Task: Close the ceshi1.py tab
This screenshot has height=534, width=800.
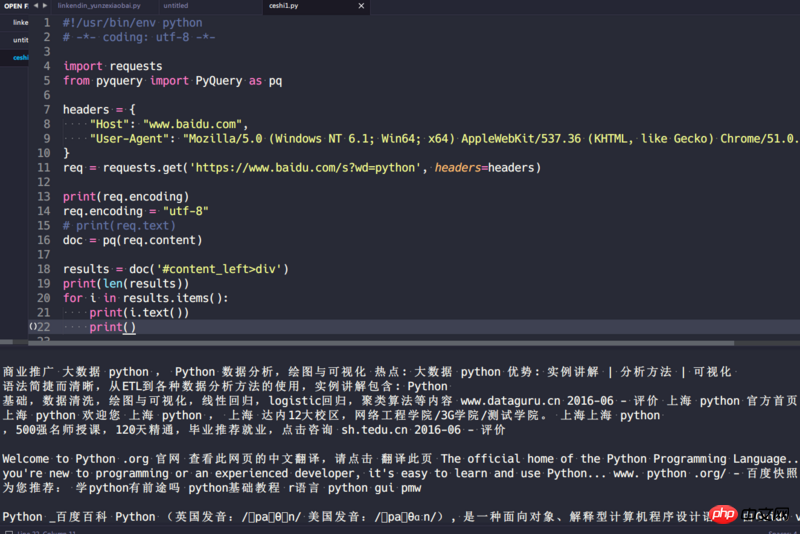Action: pos(361,6)
